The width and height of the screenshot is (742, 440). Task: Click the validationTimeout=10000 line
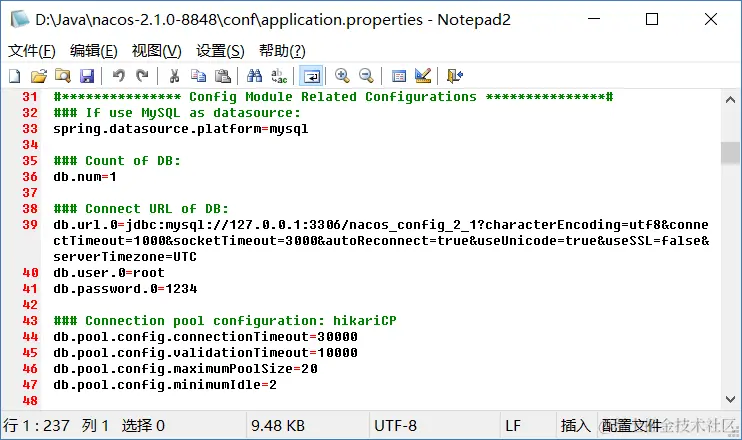pyautogui.click(x=205, y=353)
